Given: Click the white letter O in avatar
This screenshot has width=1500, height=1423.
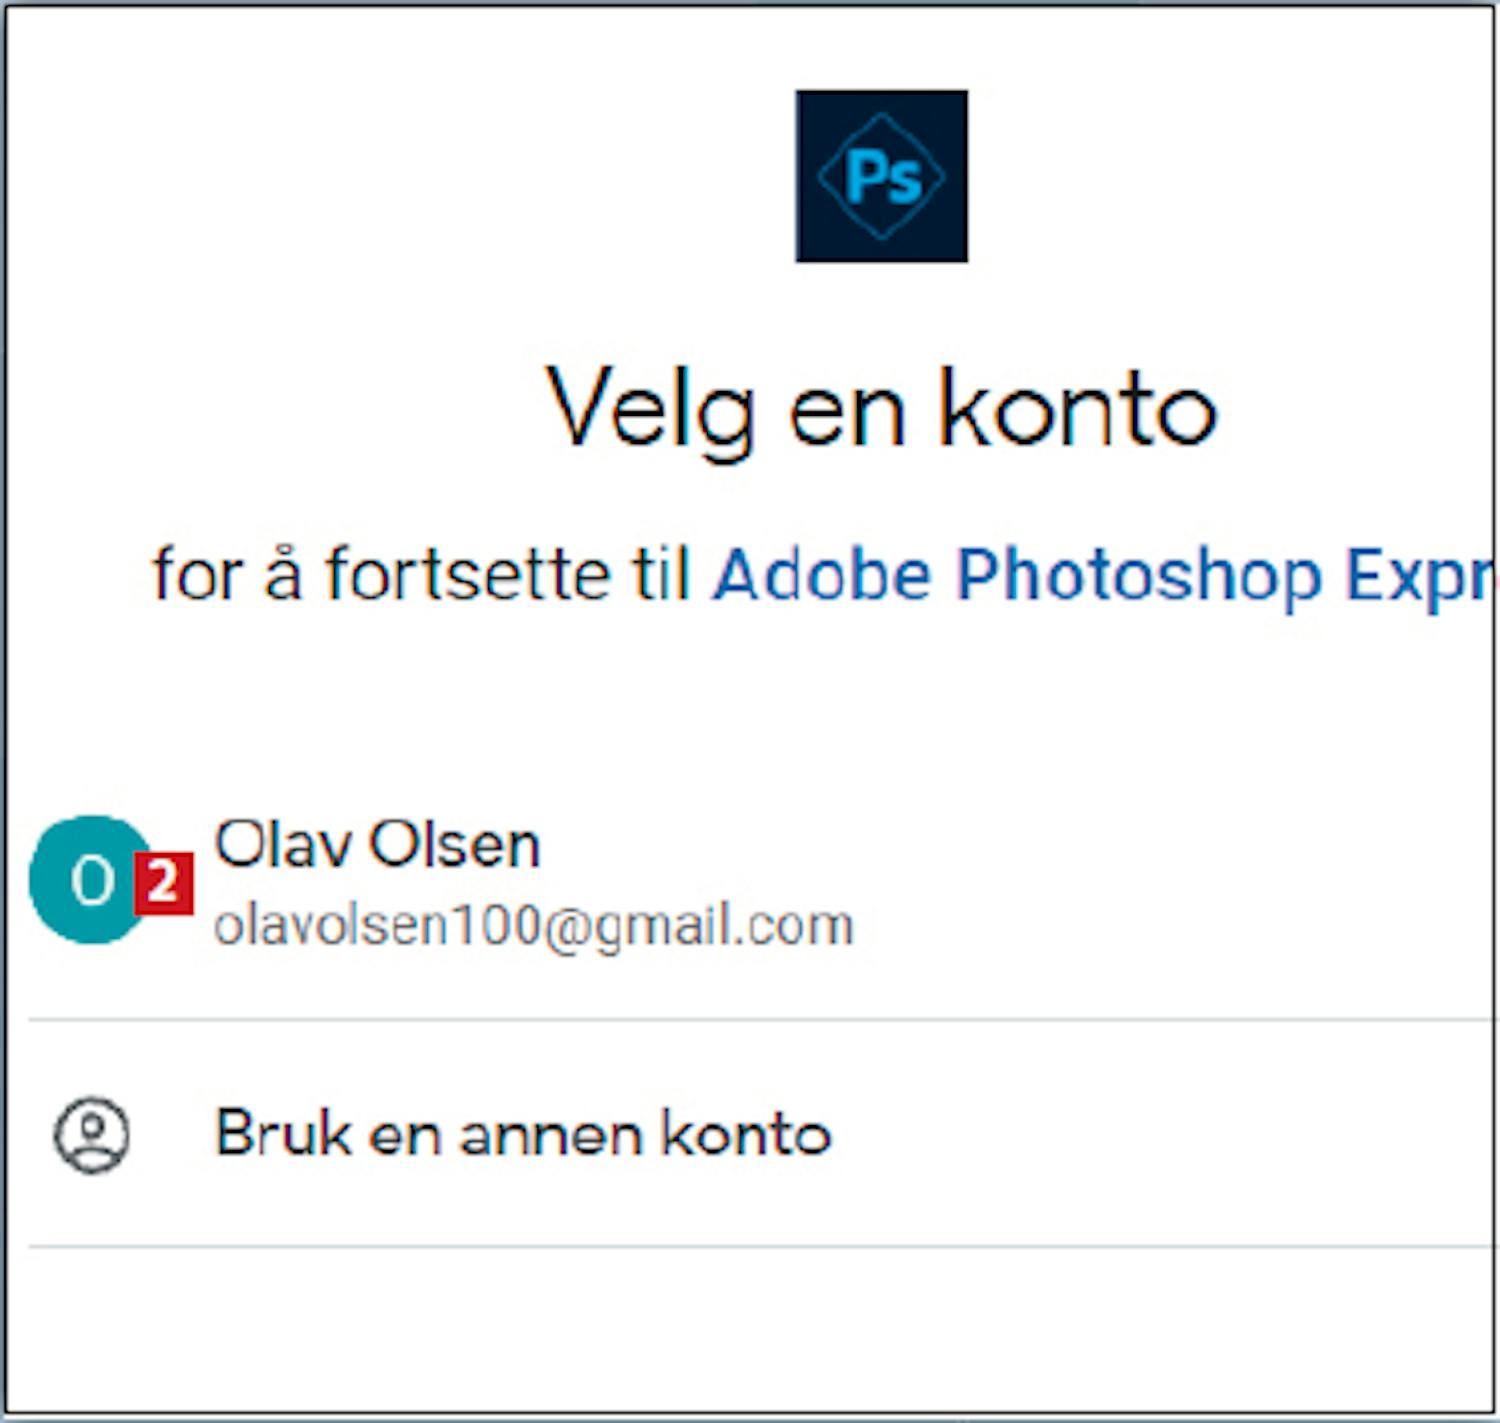Looking at the screenshot, I should [92, 881].
